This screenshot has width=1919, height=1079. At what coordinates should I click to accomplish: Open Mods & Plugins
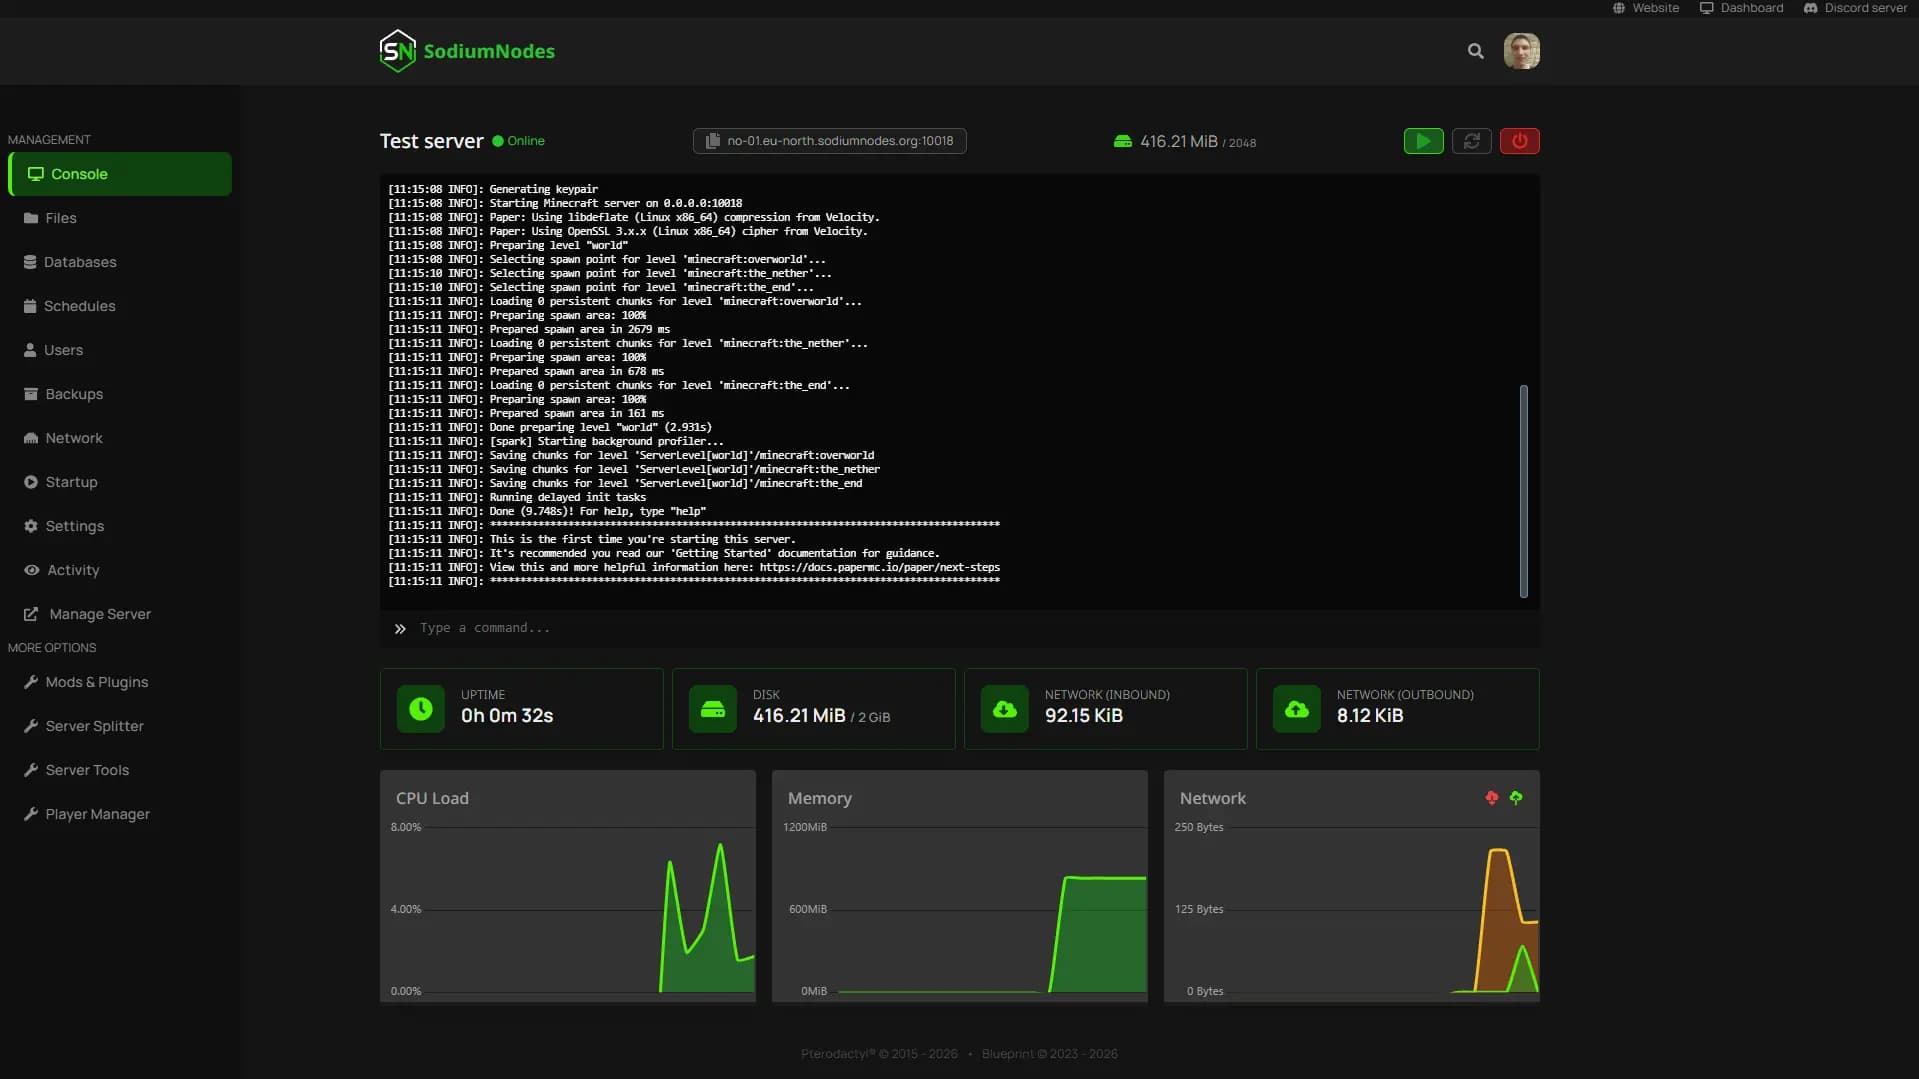120,682
